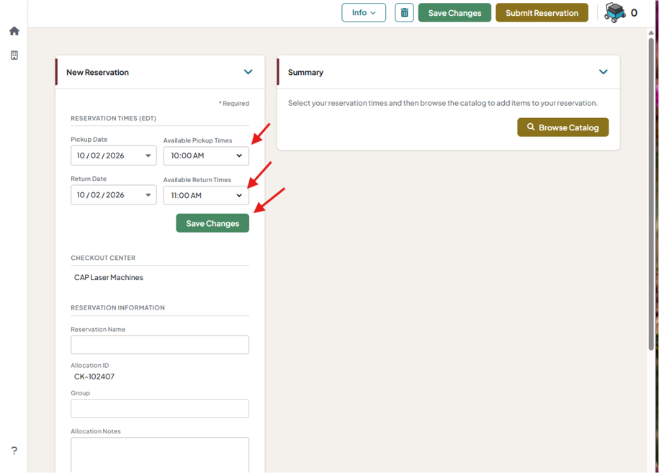660x475 pixels.
Task: Open Available Pickup Times dropdown
Action: (206, 156)
